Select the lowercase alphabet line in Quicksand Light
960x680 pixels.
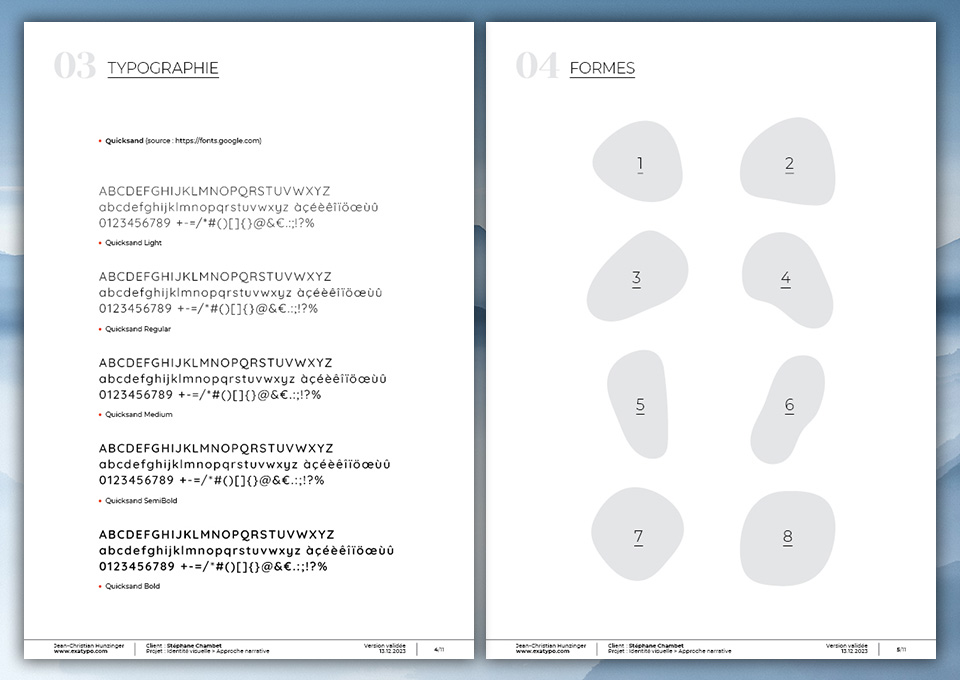tap(238, 207)
